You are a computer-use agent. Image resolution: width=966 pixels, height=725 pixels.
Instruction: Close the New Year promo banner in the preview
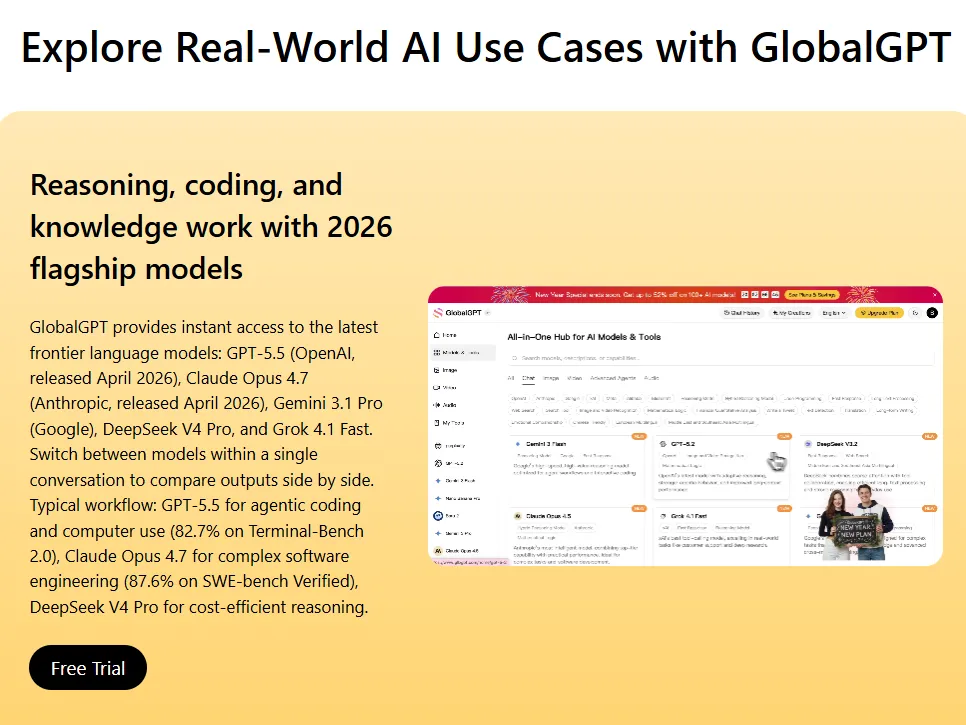point(935,295)
